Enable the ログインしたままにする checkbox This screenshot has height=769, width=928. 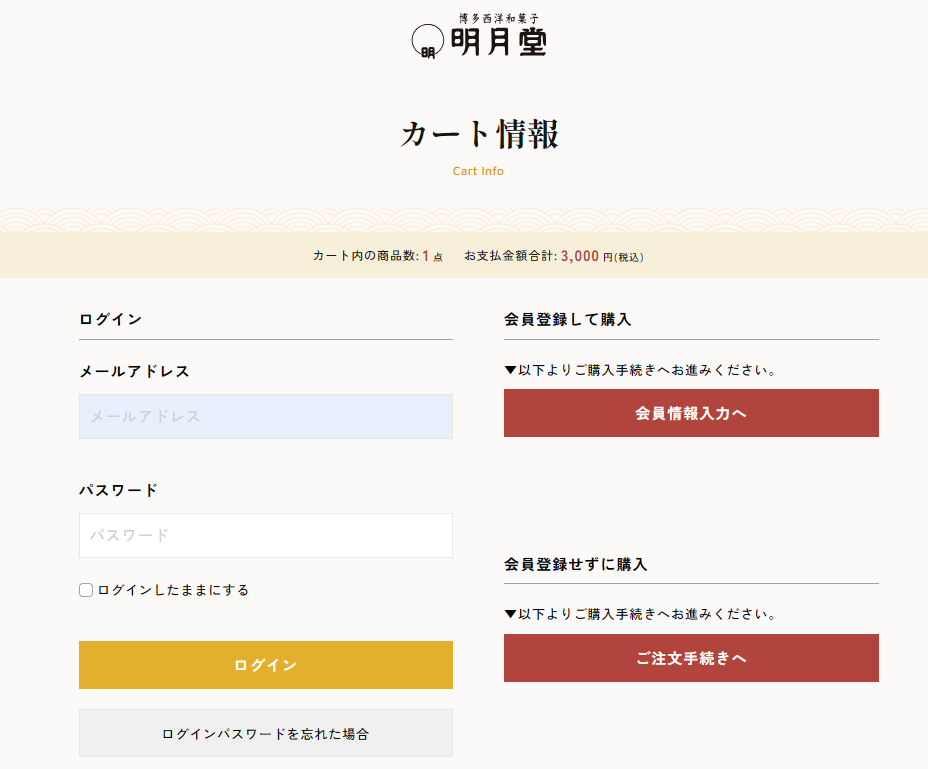[86, 590]
